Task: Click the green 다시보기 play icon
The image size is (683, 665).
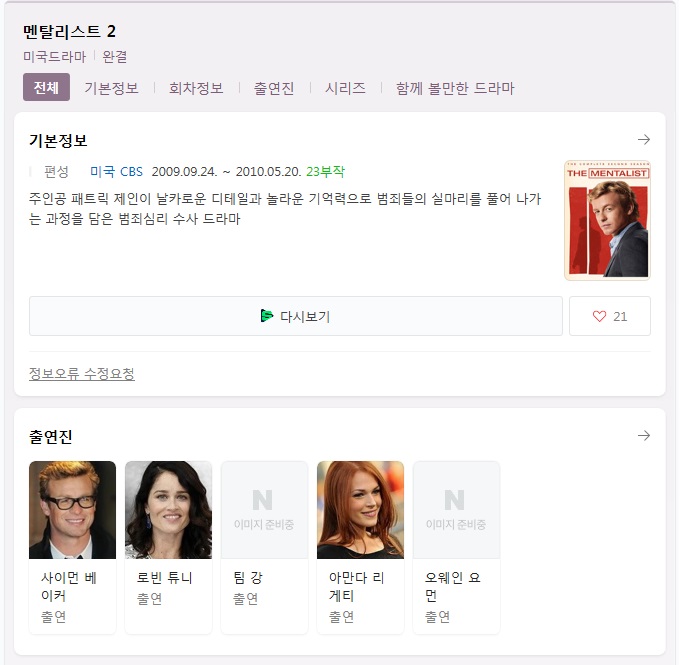Action: pyautogui.click(x=267, y=315)
